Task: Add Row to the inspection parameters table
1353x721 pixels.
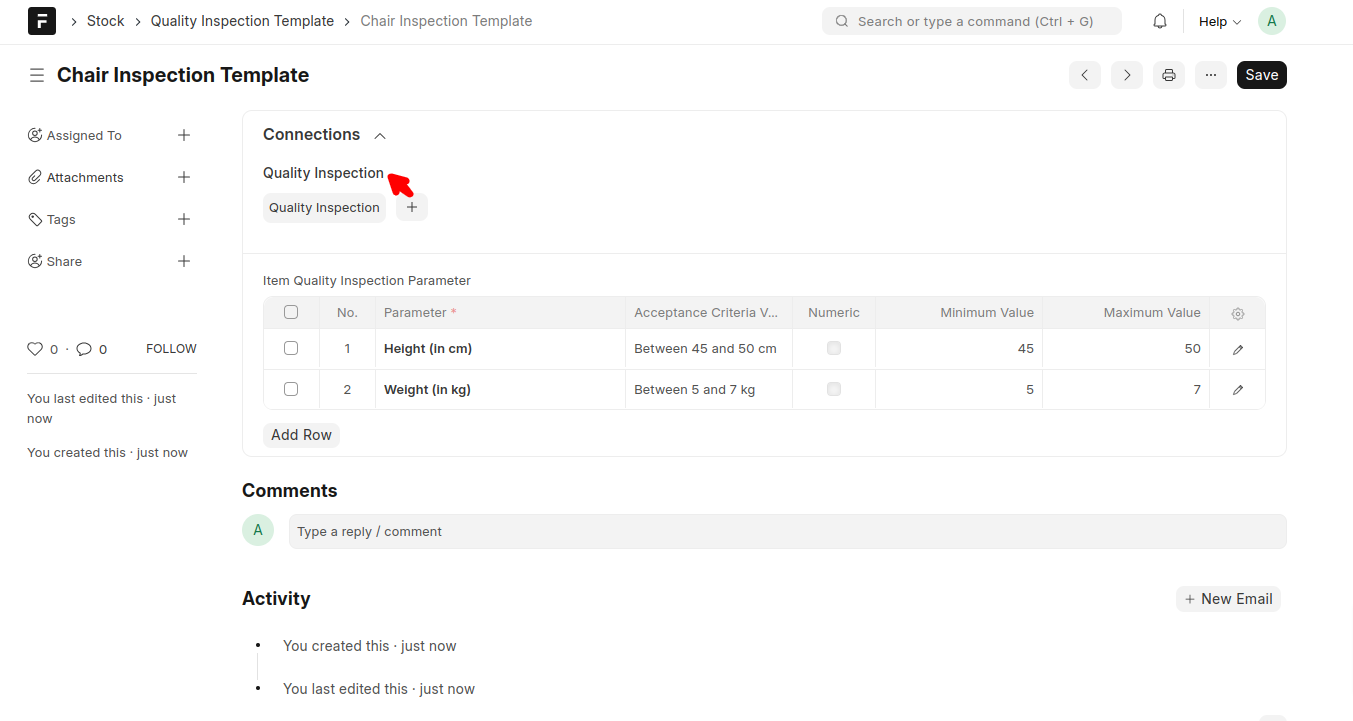Action: coord(301,434)
